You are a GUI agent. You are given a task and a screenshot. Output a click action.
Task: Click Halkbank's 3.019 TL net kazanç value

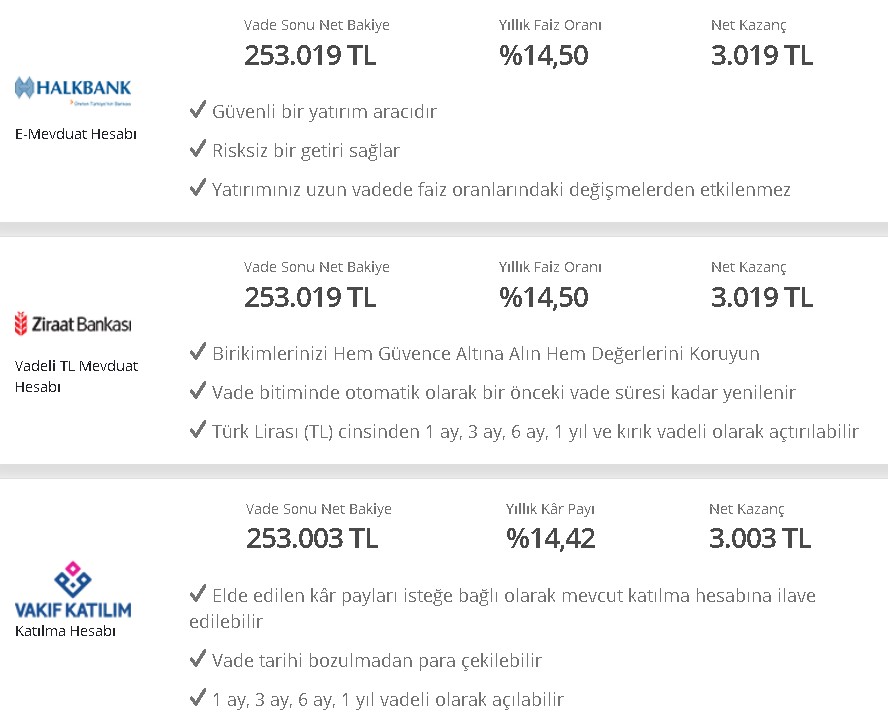(762, 55)
